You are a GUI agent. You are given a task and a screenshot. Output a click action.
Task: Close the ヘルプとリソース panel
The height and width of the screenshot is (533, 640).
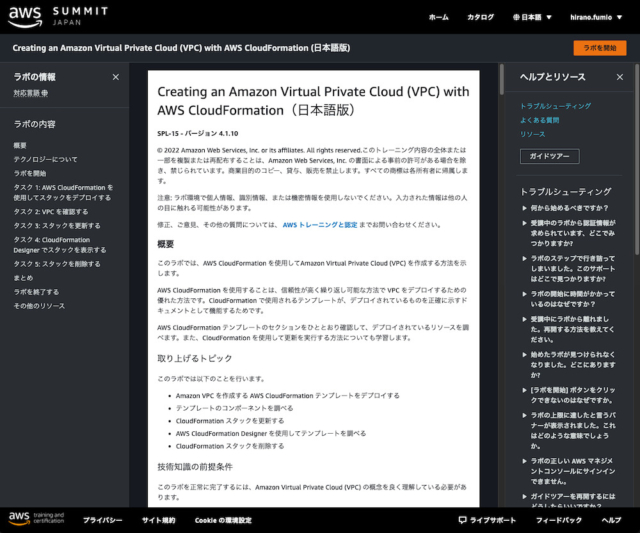point(620,77)
